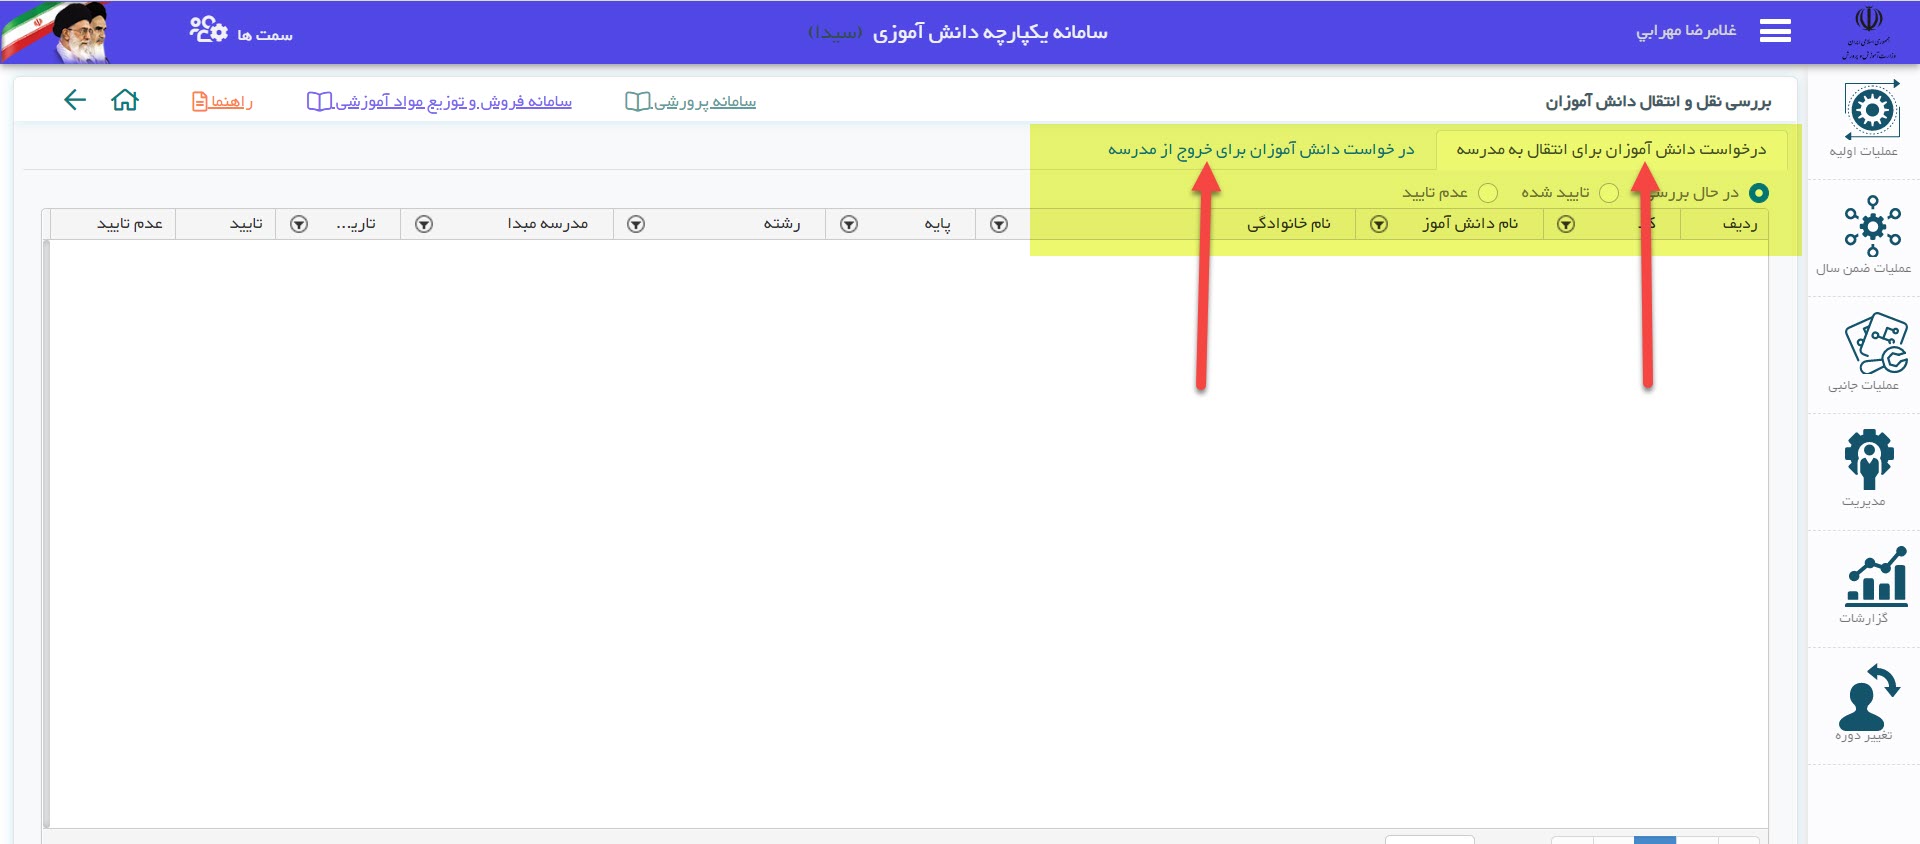The height and width of the screenshot is (844, 1920).
Task: Open filter dropdown for پایه column
Action: pyautogui.click(x=849, y=224)
